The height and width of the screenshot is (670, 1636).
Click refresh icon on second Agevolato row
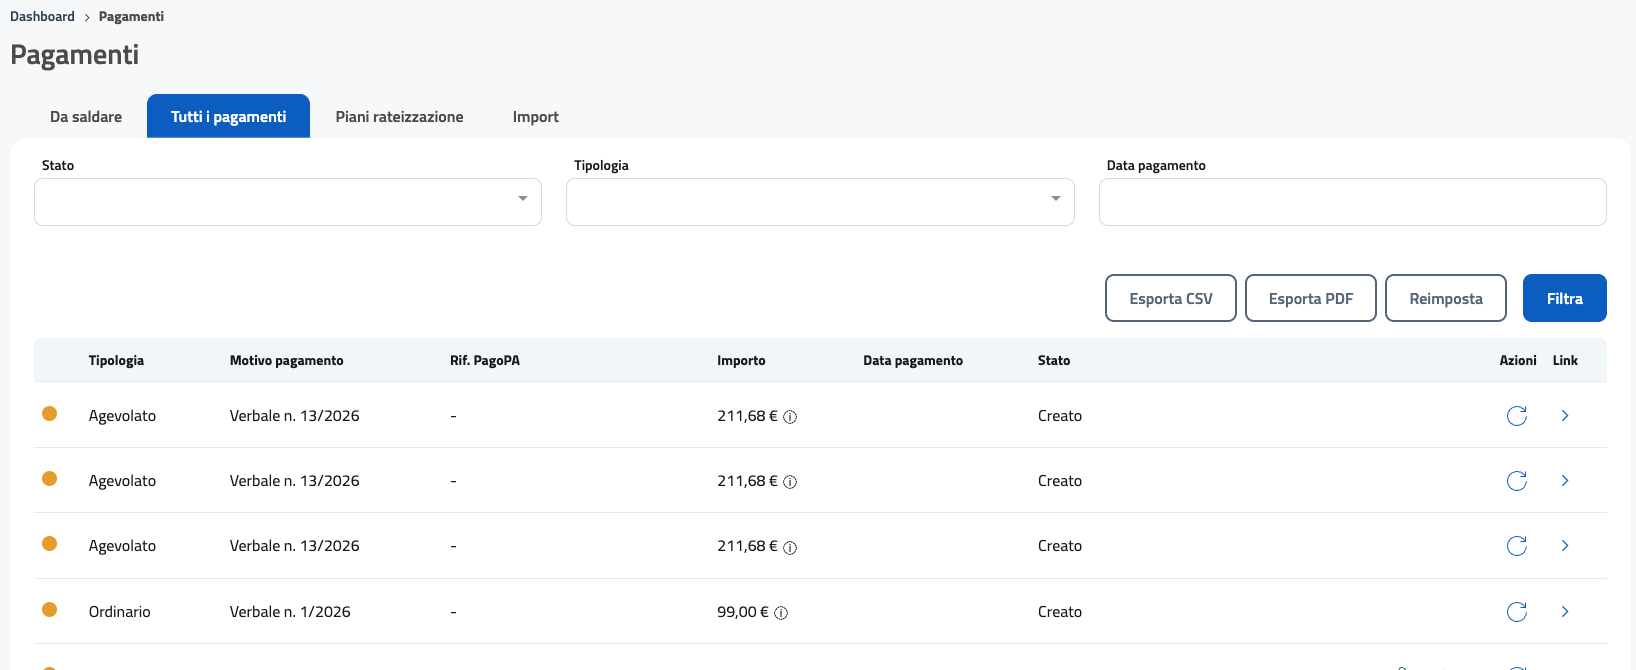point(1516,481)
